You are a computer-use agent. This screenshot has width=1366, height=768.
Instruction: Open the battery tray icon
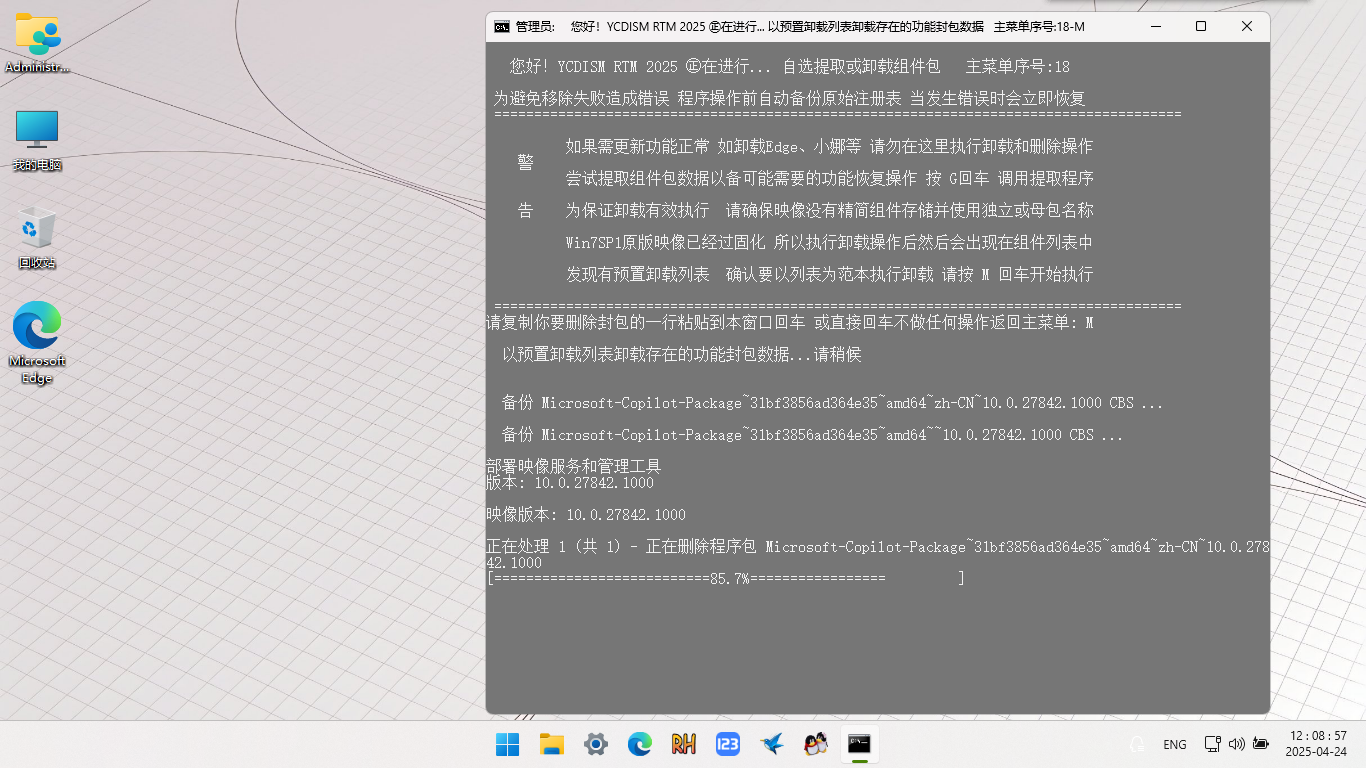coord(1261,744)
